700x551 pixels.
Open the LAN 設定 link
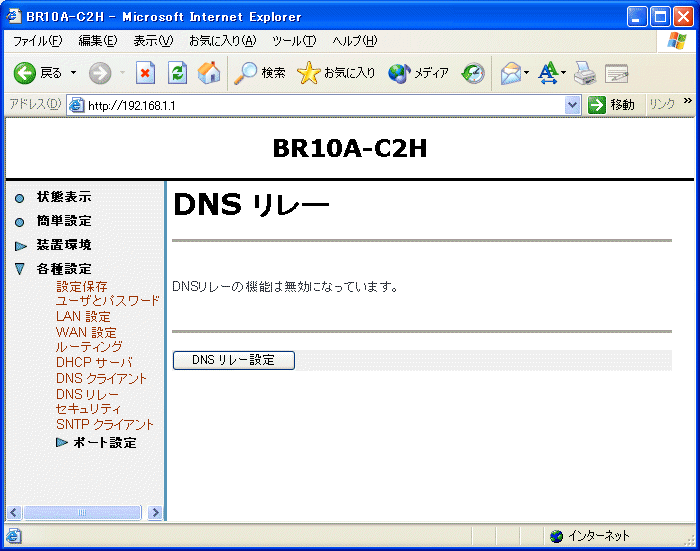tap(83, 317)
